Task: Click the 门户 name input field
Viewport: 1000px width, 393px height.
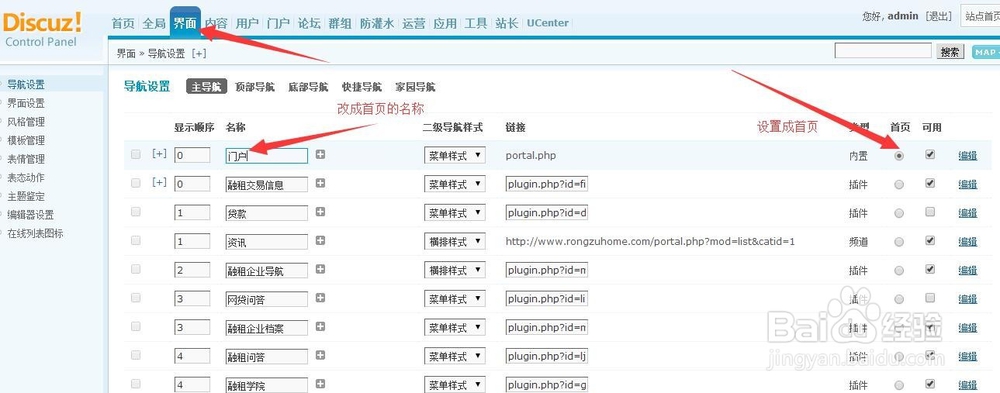Action: 267,156
